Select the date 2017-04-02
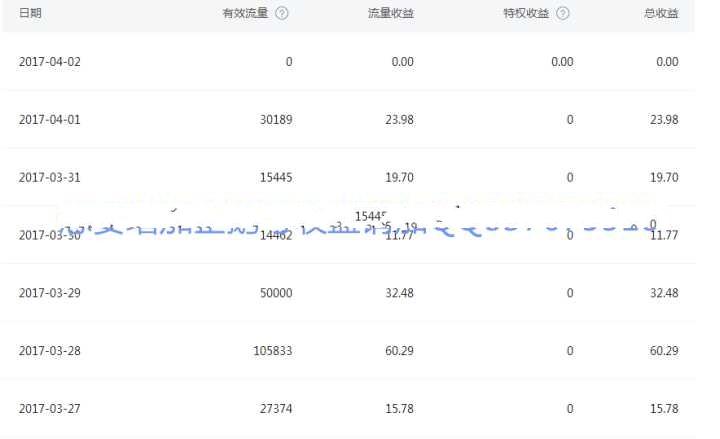This screenshot has height=439, width=720. 50,62
